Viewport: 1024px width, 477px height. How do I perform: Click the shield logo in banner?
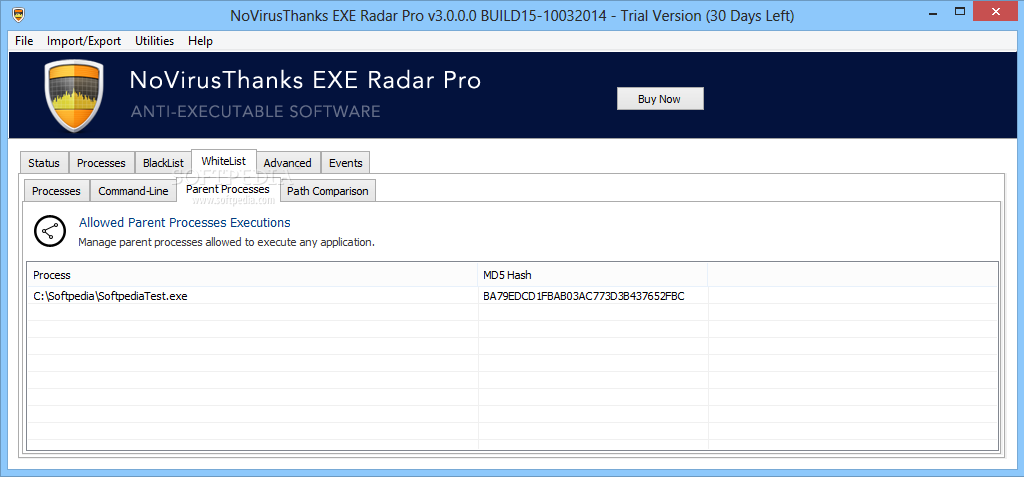(74, 95)
